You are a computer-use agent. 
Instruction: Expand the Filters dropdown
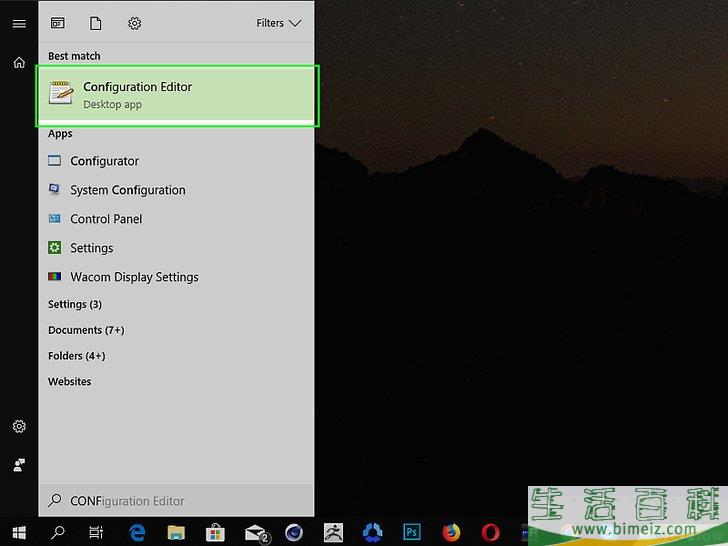point(278,23)
